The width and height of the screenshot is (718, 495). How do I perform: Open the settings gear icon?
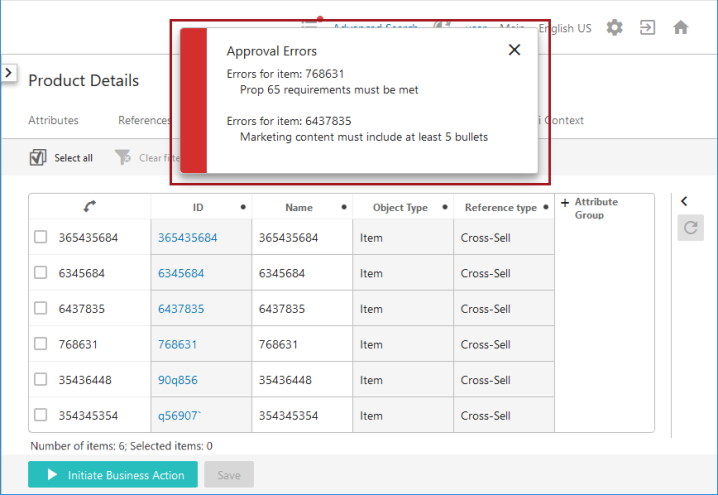614,27
